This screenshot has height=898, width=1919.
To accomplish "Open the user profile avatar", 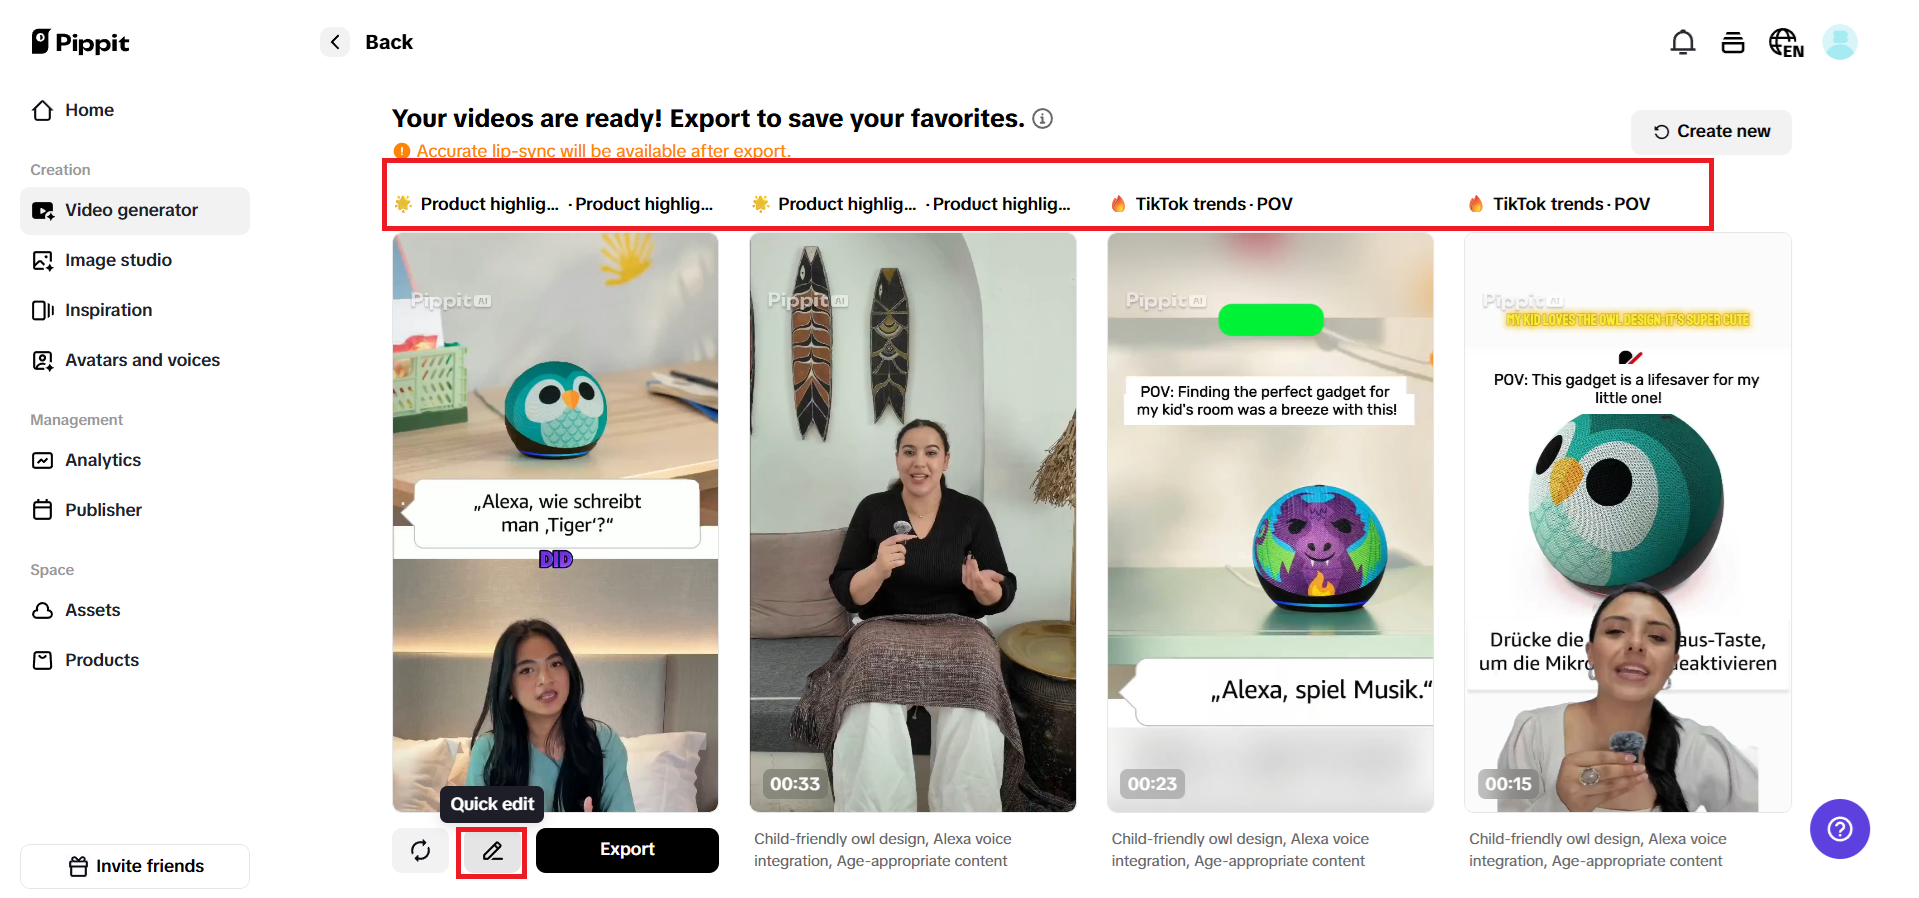I will [1840, 42].
